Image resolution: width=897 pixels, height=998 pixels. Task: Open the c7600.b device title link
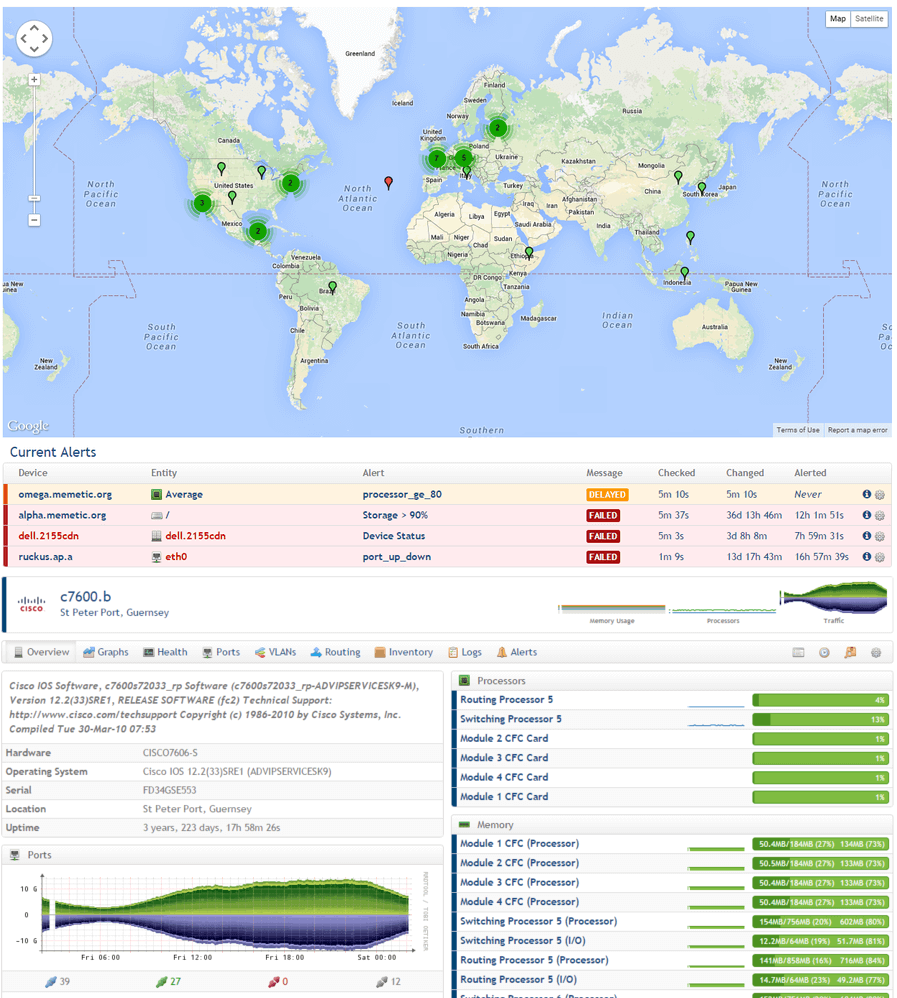pos(86,597)
